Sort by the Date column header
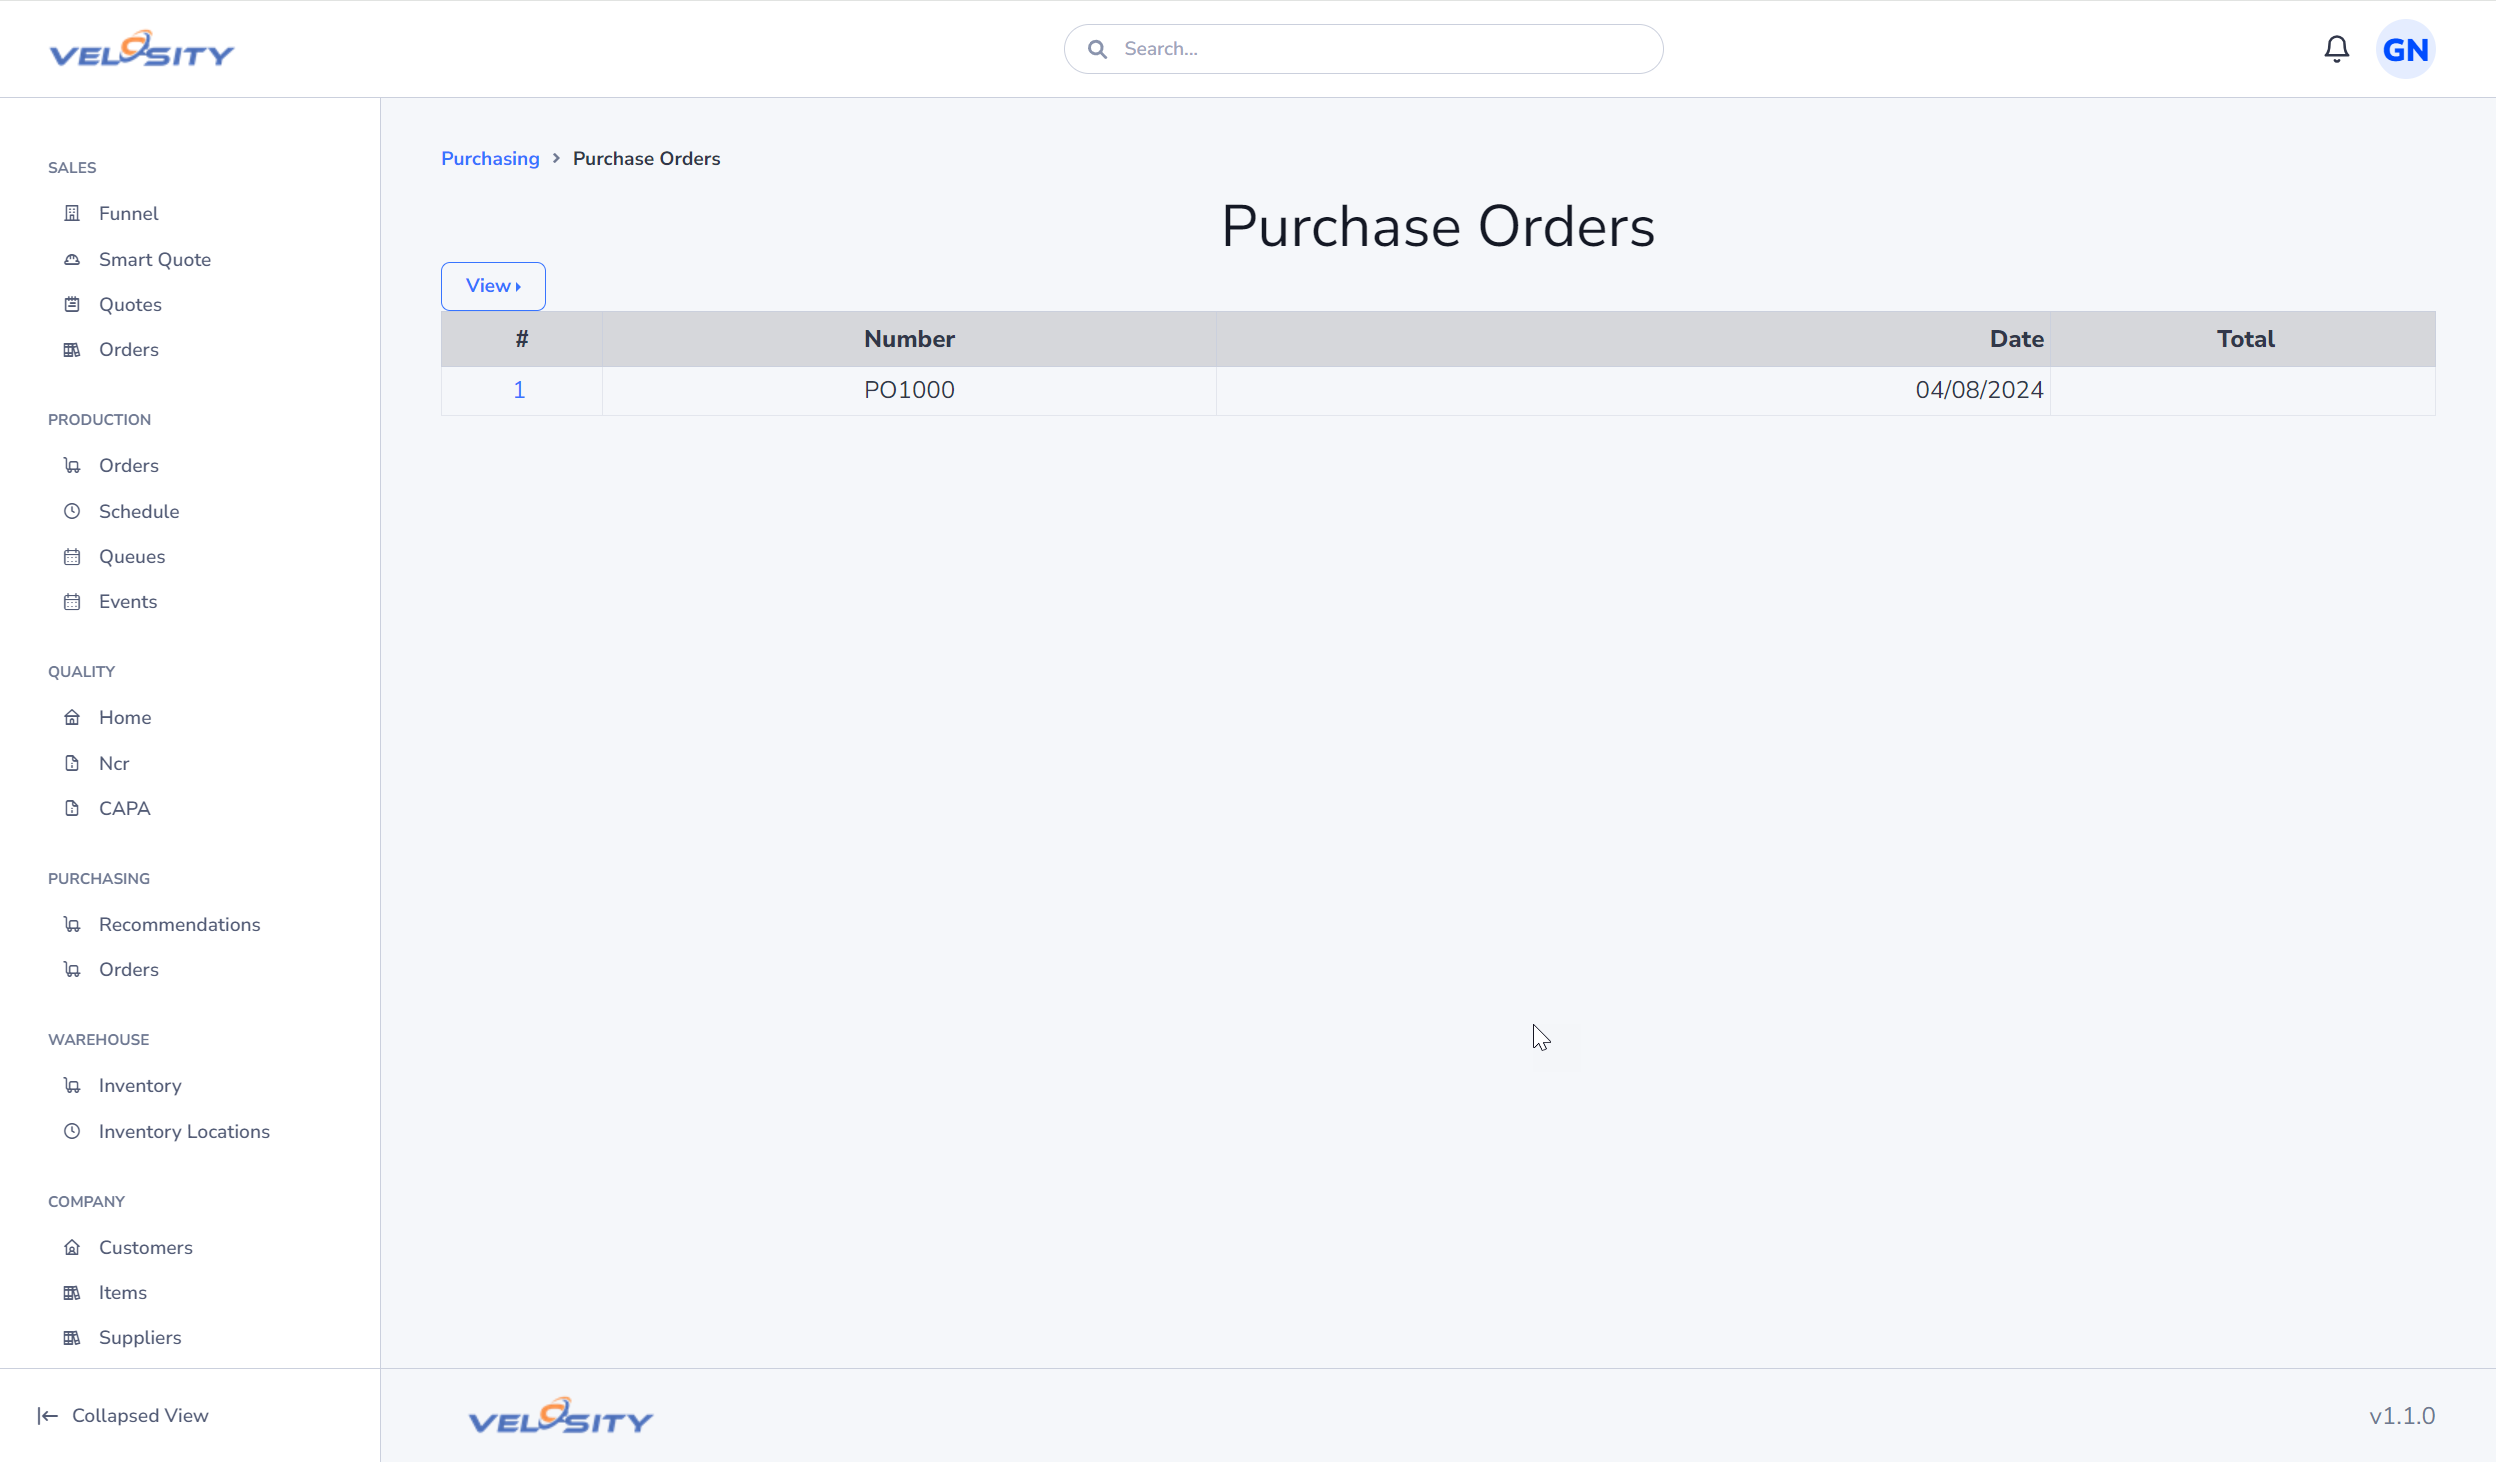 (x=2016, y=339)
